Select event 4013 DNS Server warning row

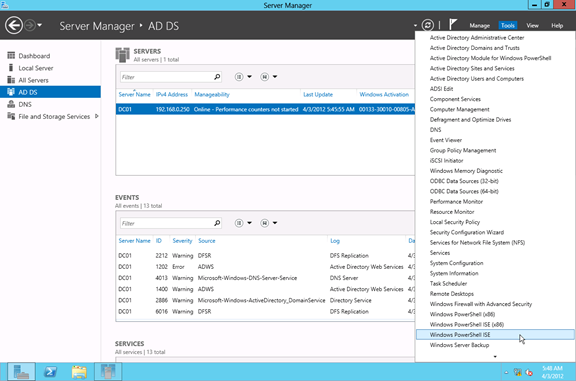click(266, 278)
